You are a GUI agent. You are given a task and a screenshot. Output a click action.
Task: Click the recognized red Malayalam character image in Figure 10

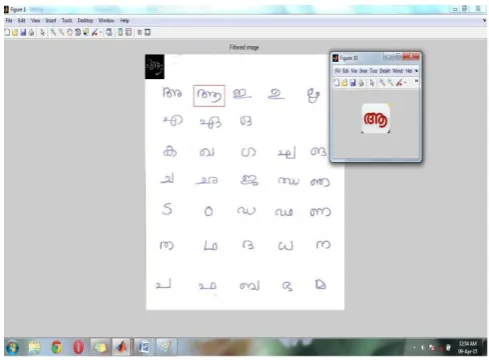click(x=376, y=118)
